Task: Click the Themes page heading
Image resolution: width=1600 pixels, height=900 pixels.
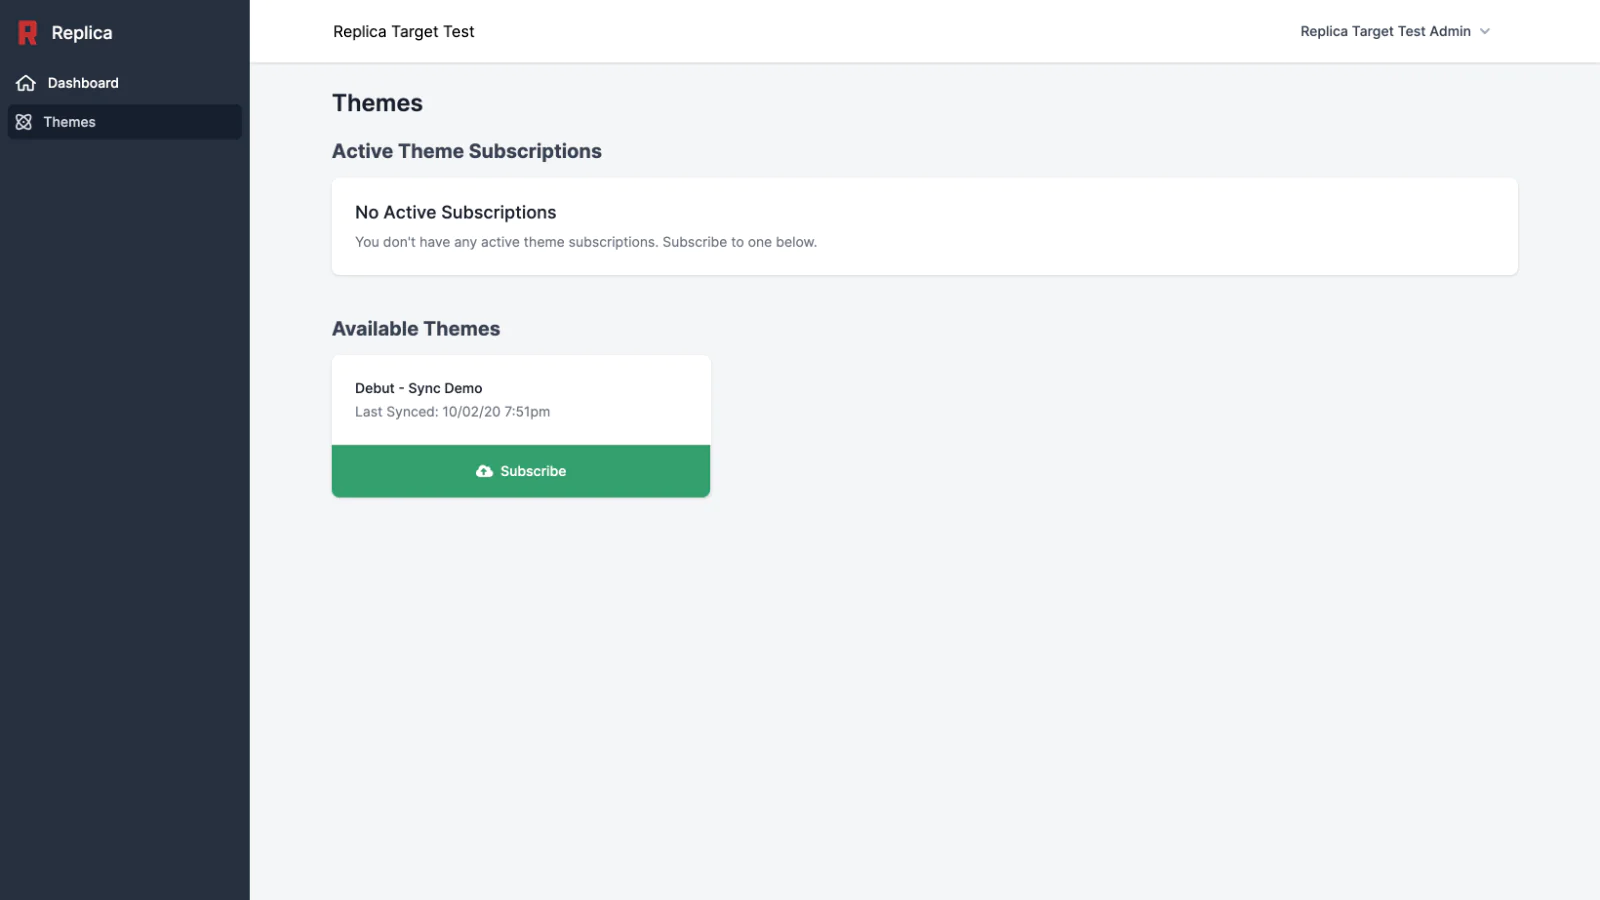Action: [x=377, y=103]
